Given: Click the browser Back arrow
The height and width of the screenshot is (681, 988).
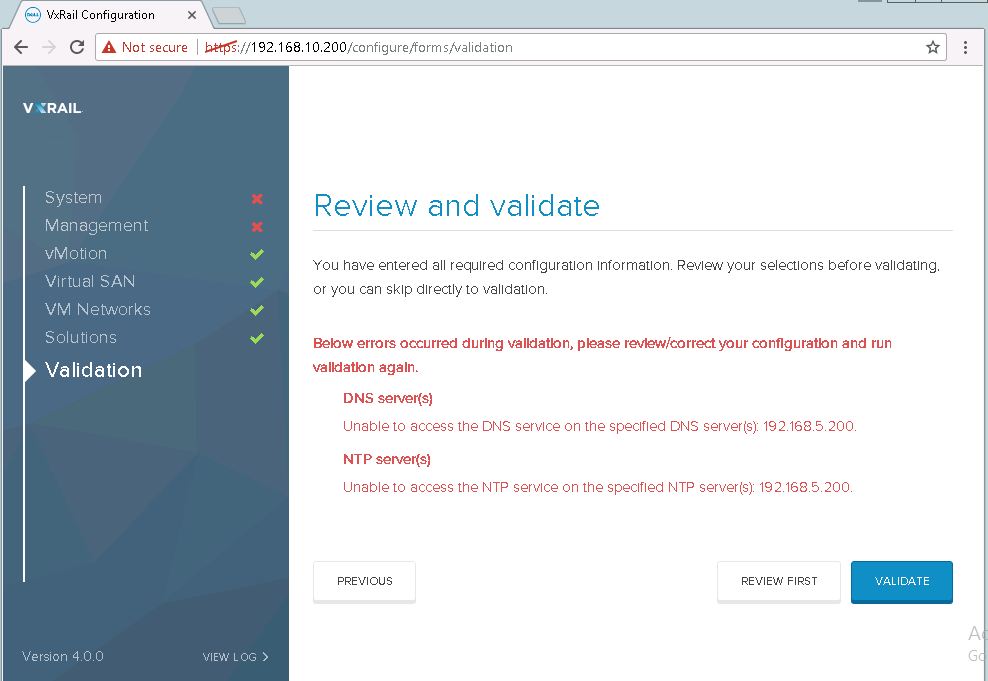Looking at the screenshot, I should coord(21,47).
